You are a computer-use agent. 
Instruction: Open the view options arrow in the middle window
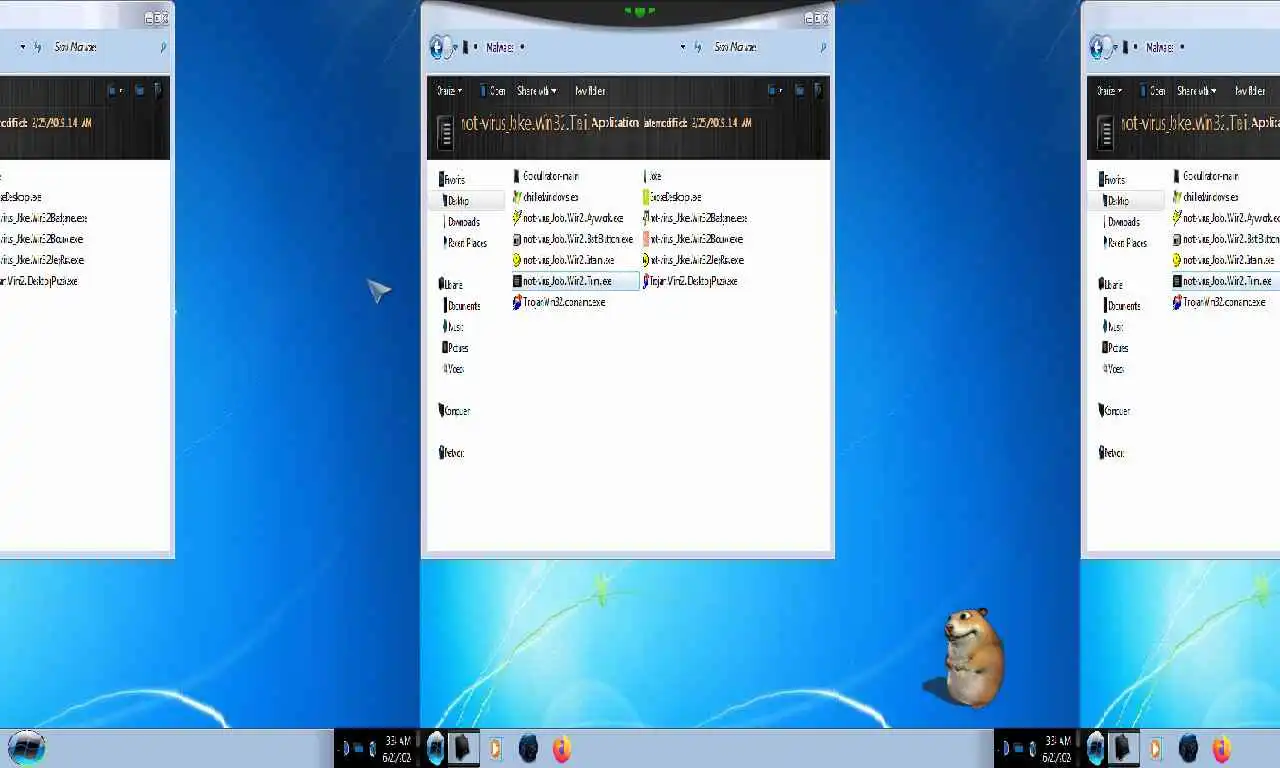(x=782, y=91)
